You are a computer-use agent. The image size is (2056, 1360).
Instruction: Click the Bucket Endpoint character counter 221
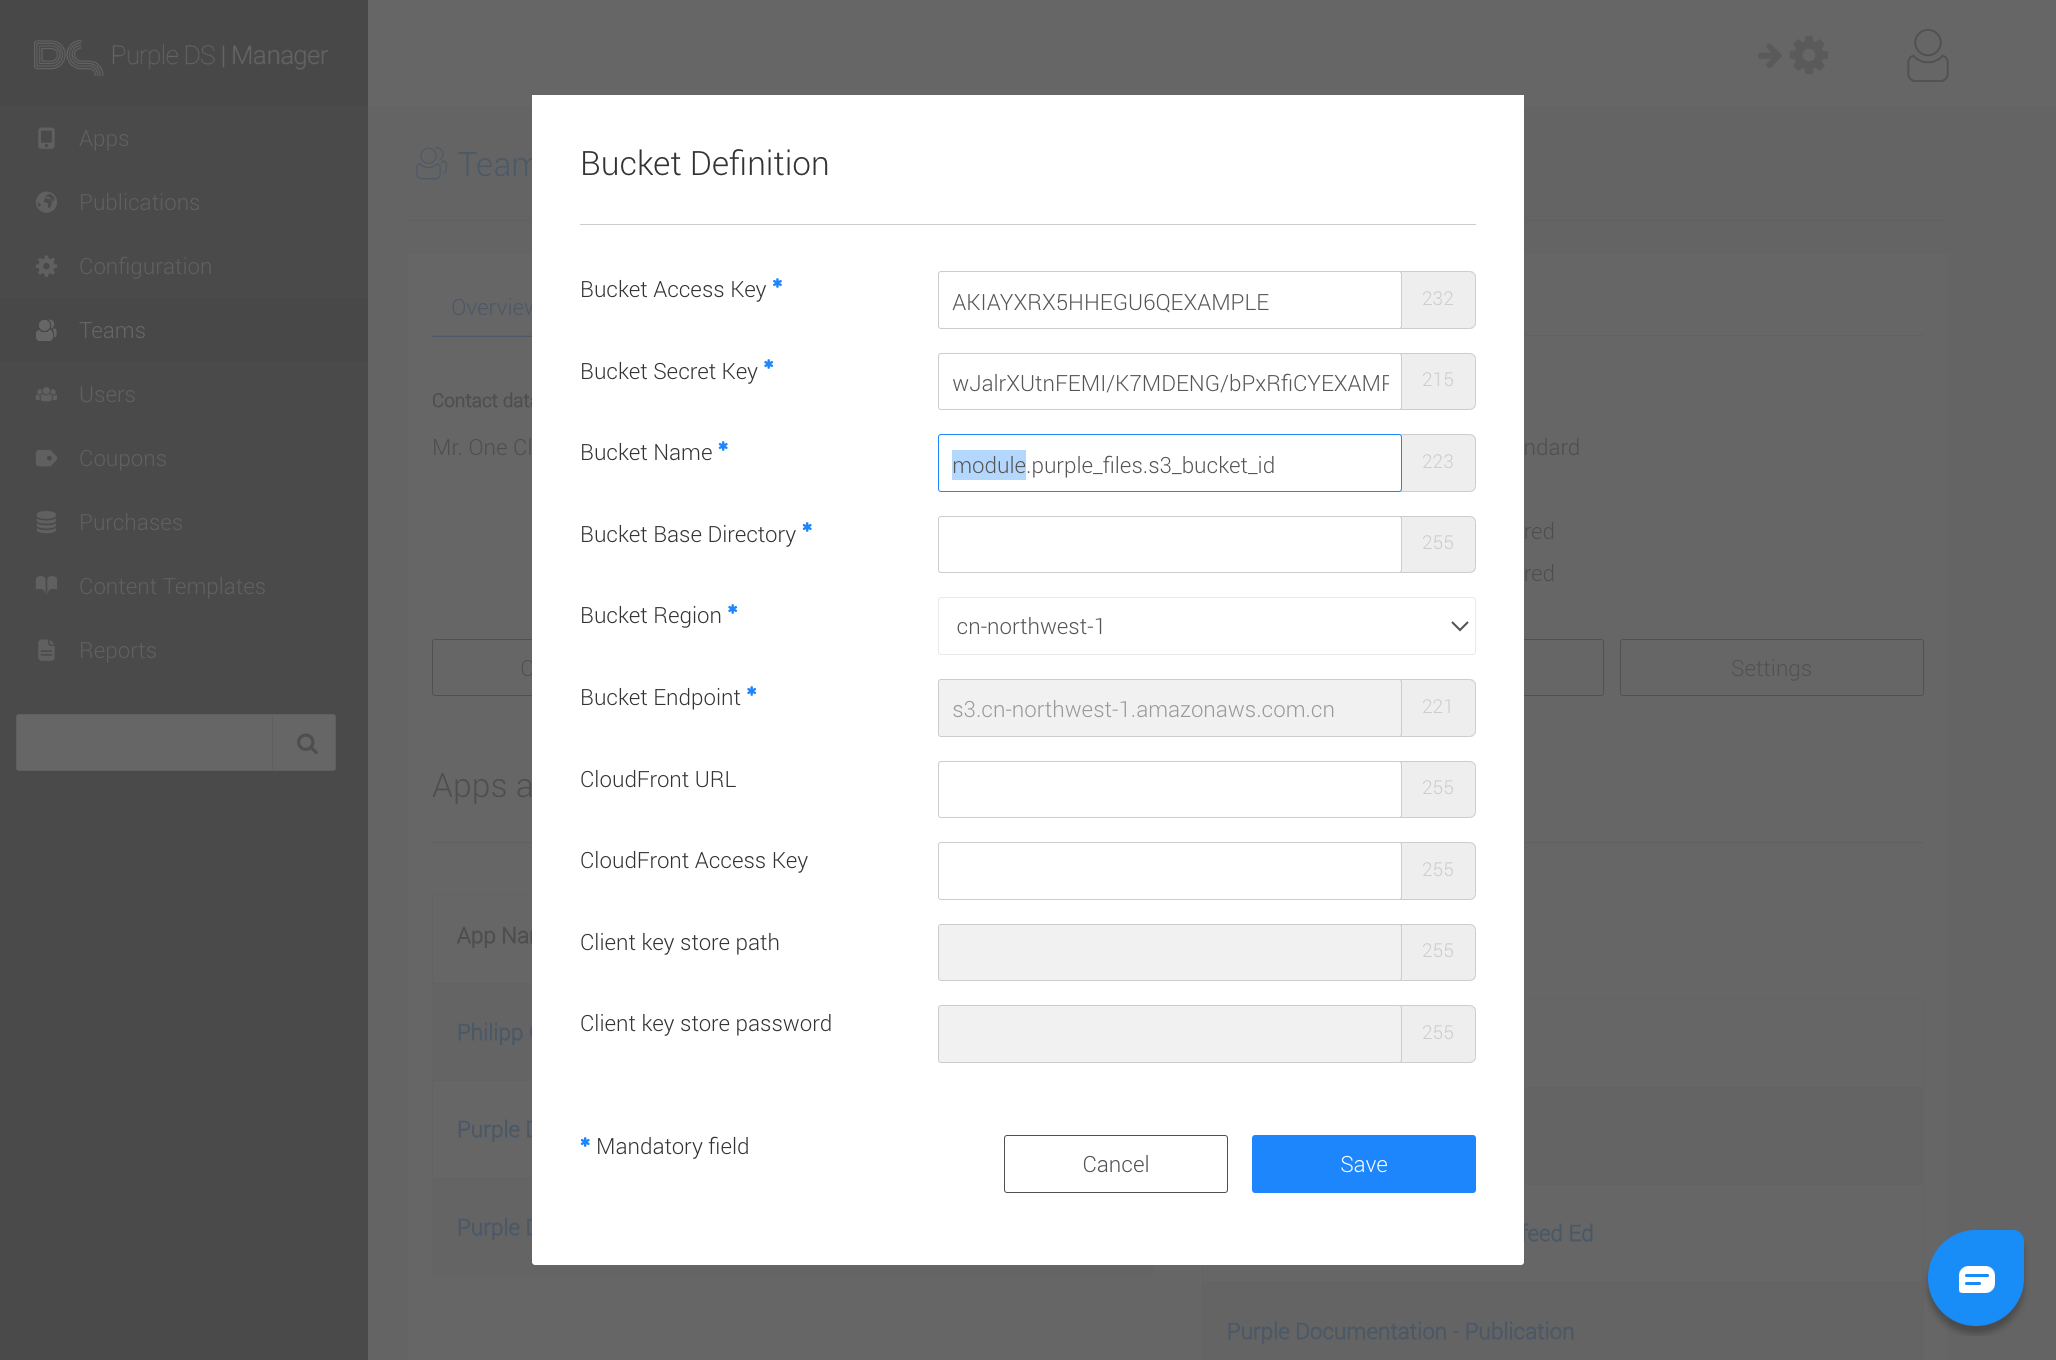[1438, 707]
